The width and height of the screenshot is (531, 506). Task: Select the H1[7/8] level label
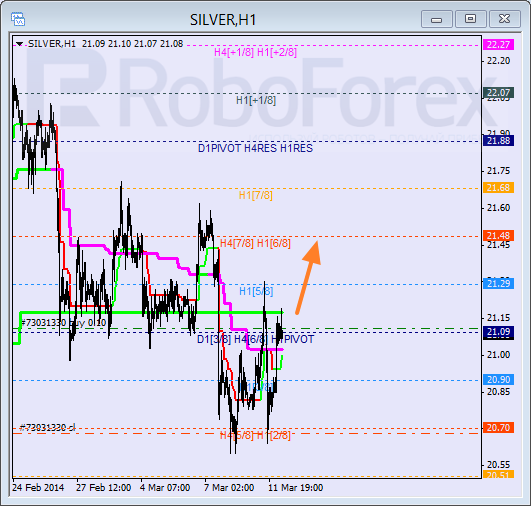[256, 195]
